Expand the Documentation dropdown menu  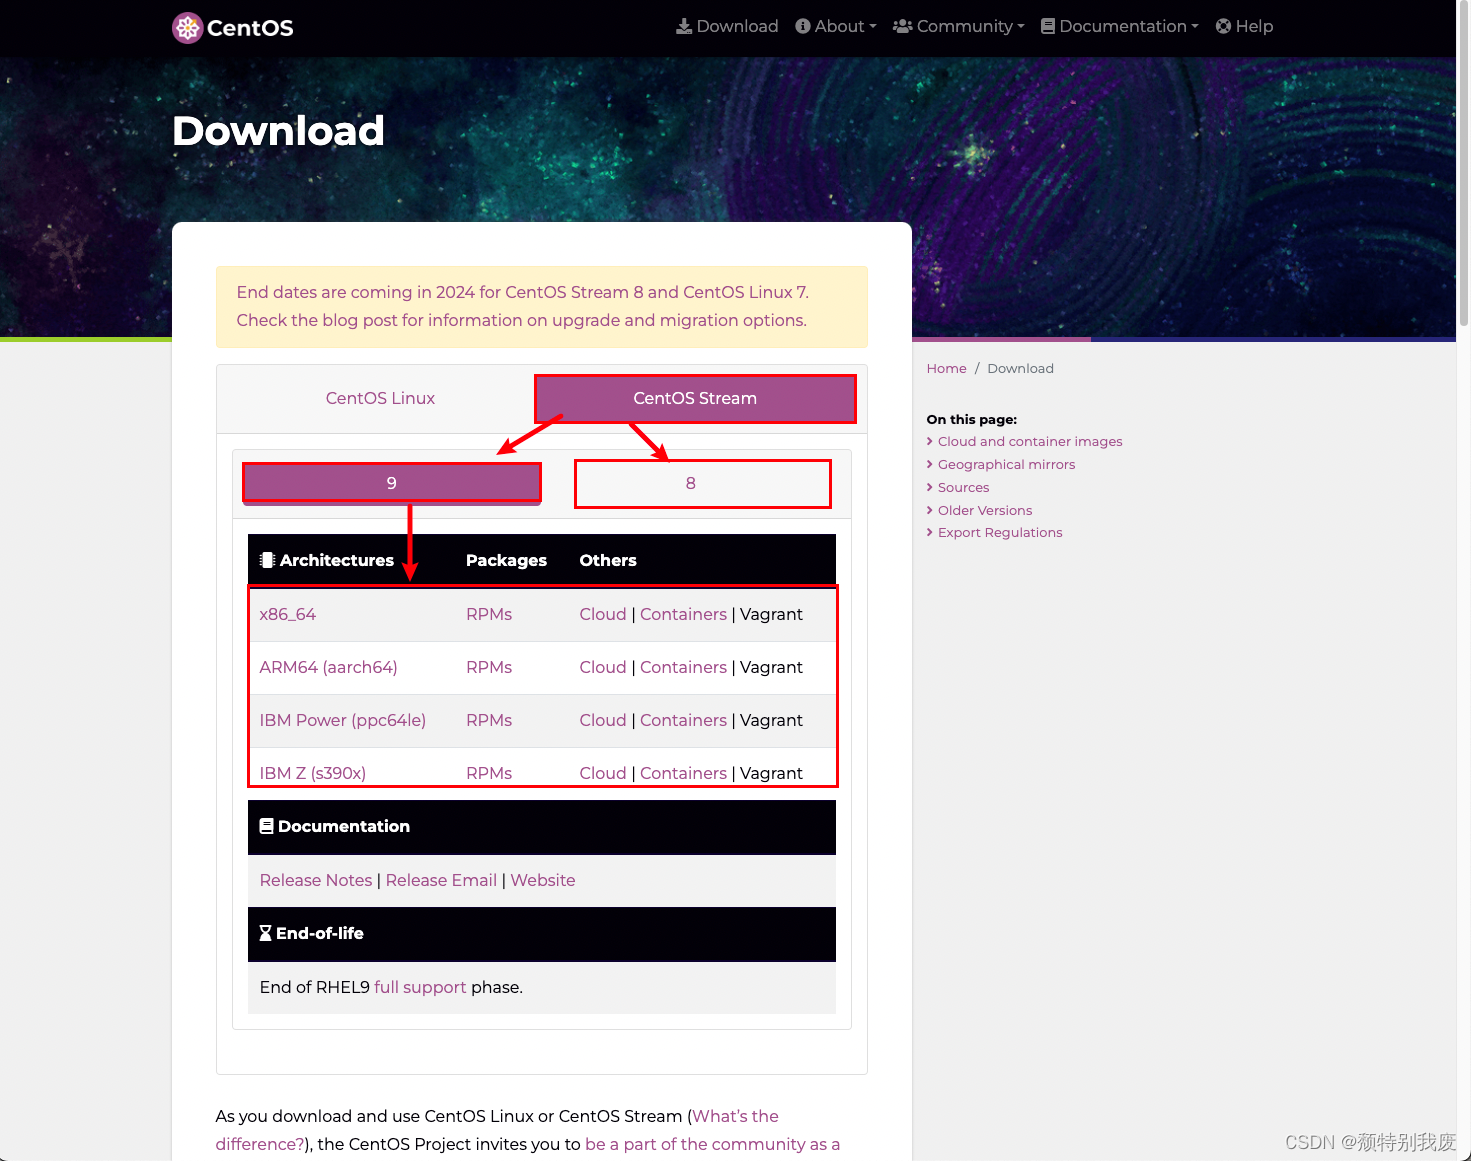pos(1120,26)
